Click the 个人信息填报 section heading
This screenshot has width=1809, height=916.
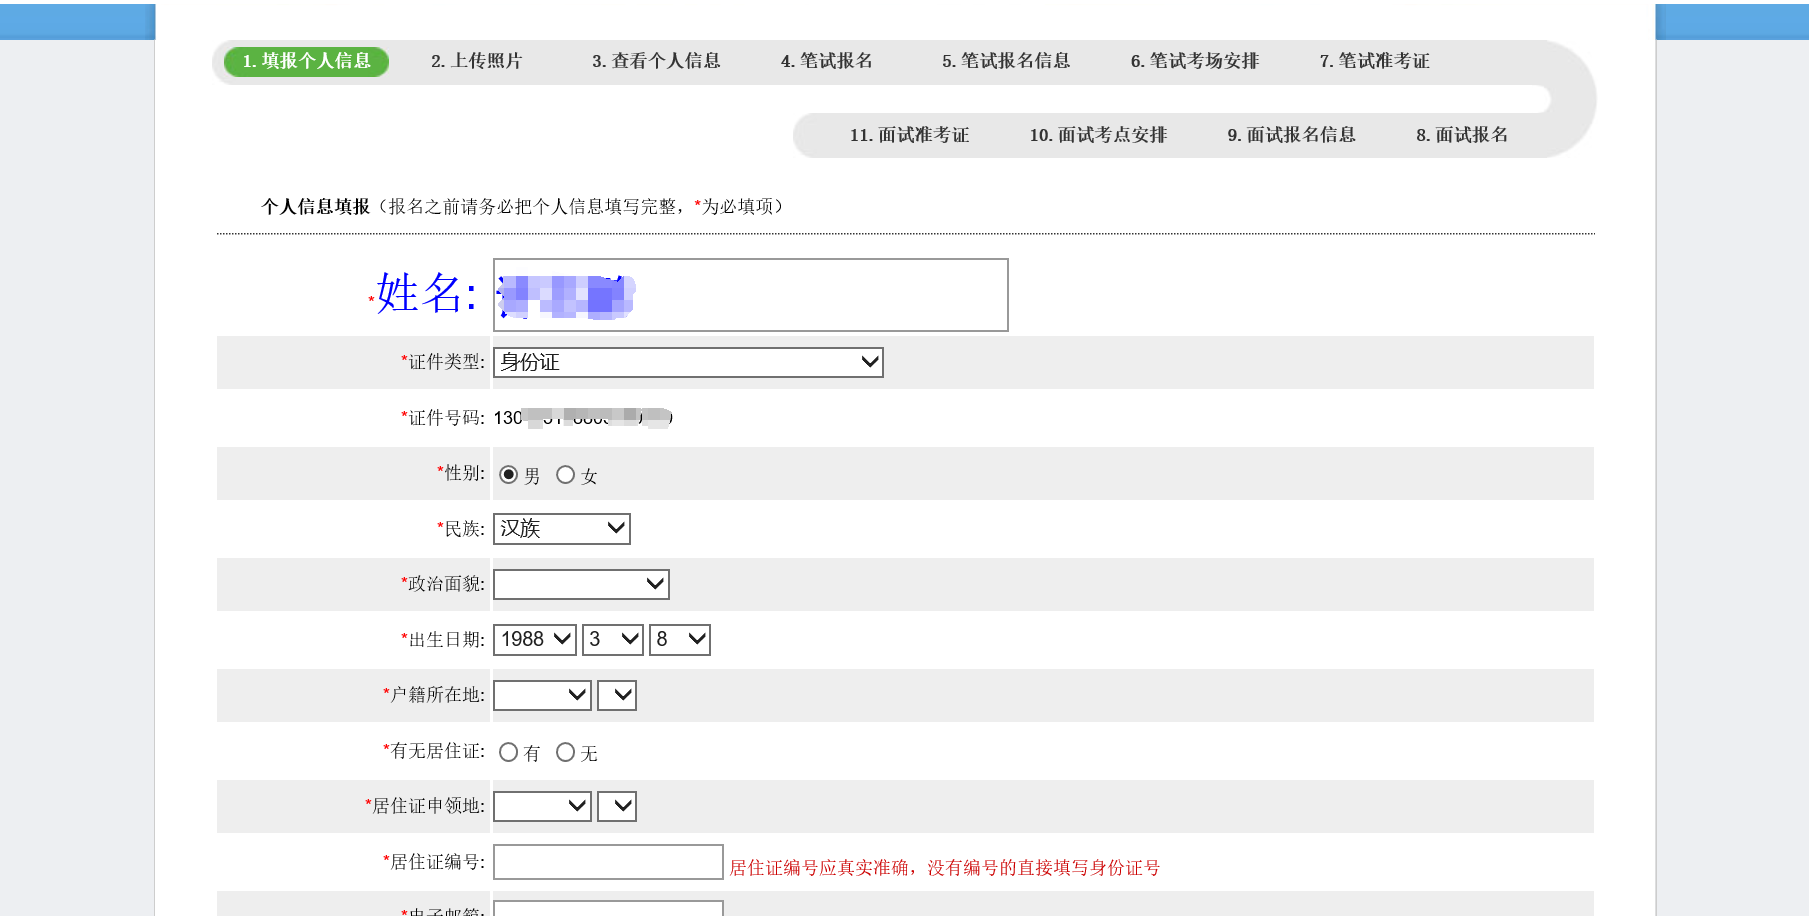tap(316, 206)
